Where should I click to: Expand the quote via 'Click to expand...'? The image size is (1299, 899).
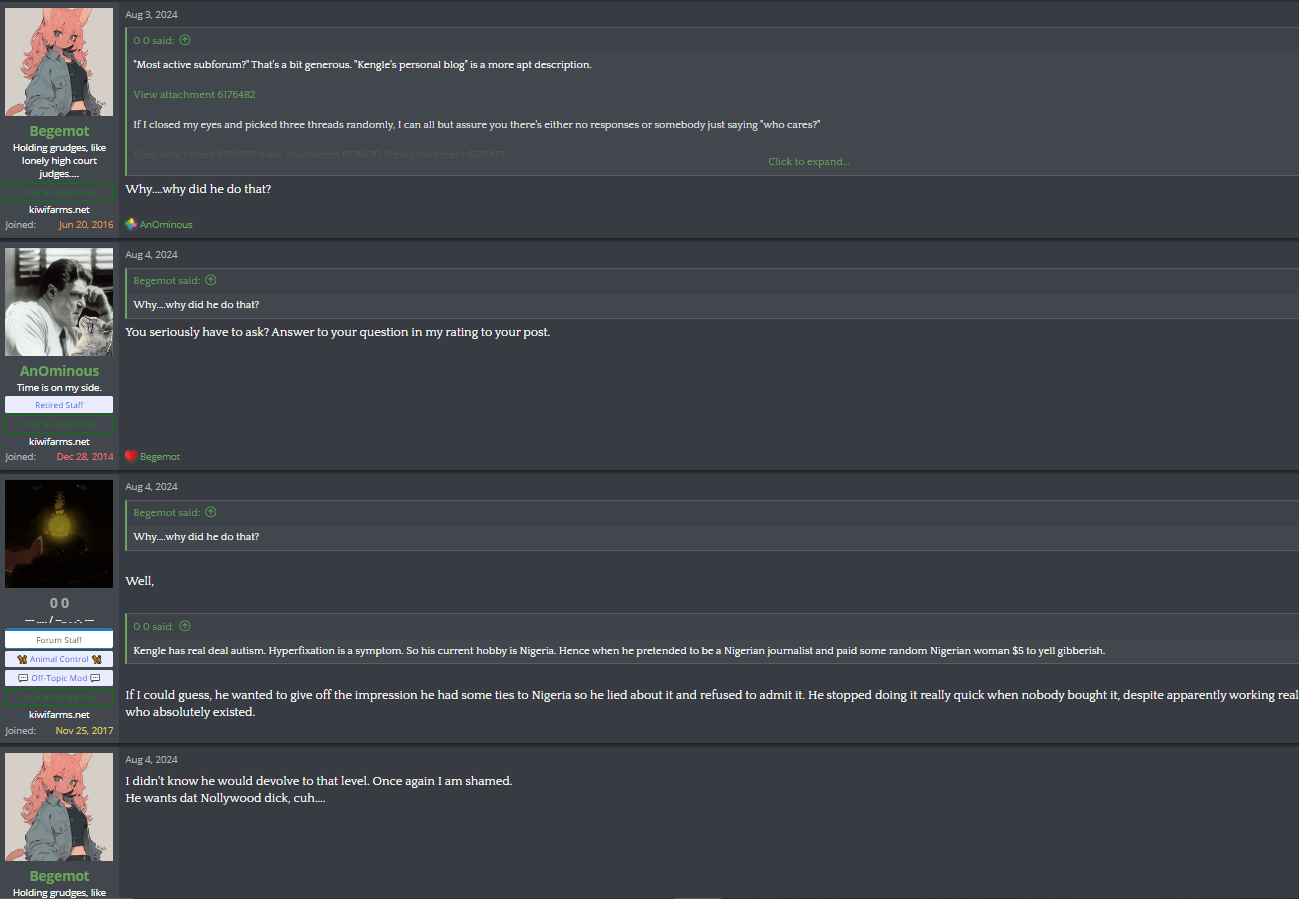(x=809, y=161)
